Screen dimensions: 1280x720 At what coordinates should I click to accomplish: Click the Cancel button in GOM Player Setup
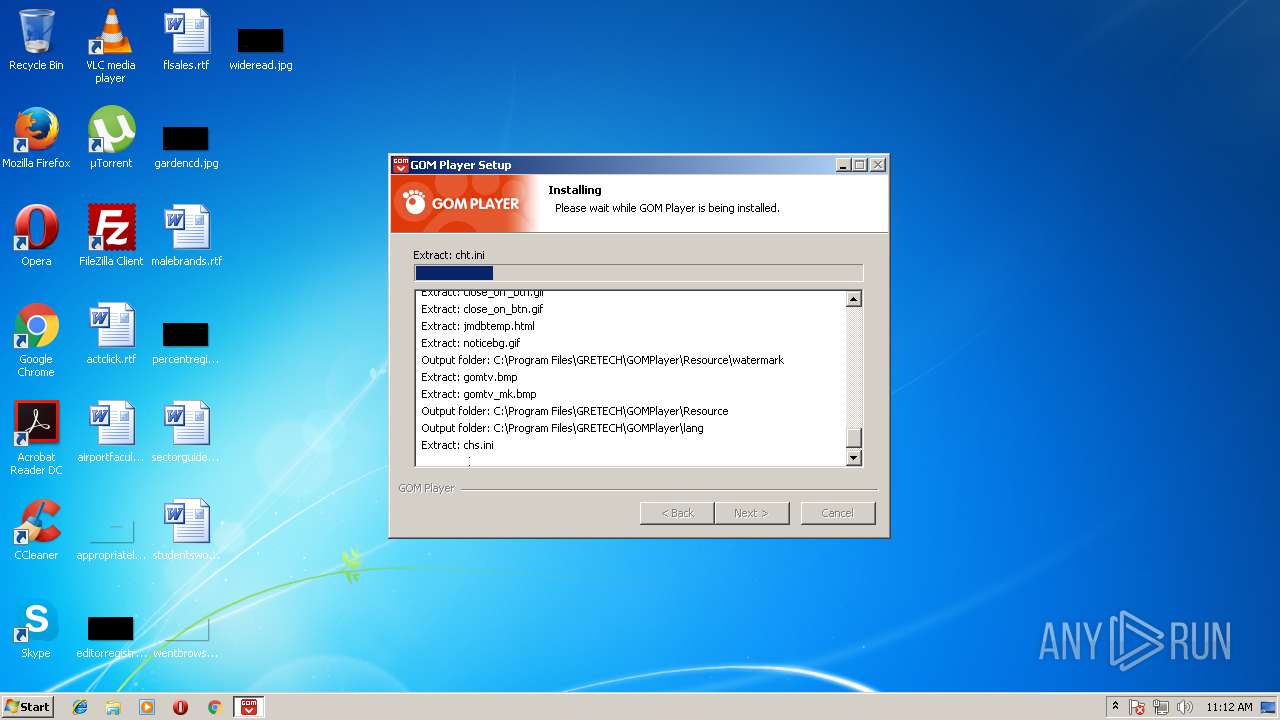[838, 513]
